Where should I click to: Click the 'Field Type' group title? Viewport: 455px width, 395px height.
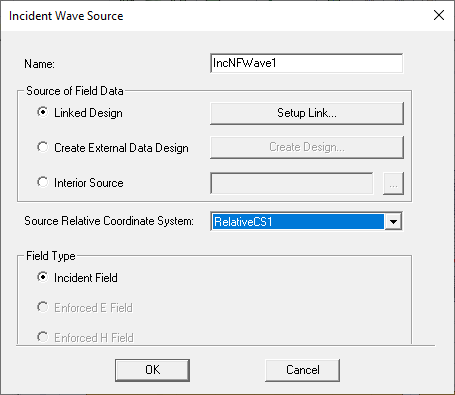51,256
